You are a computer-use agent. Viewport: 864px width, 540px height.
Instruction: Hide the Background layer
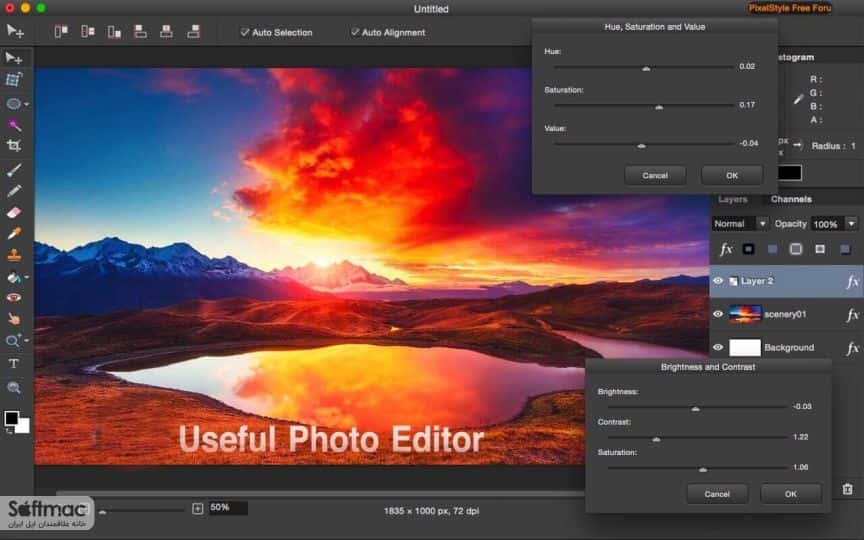tap(717, 347)
